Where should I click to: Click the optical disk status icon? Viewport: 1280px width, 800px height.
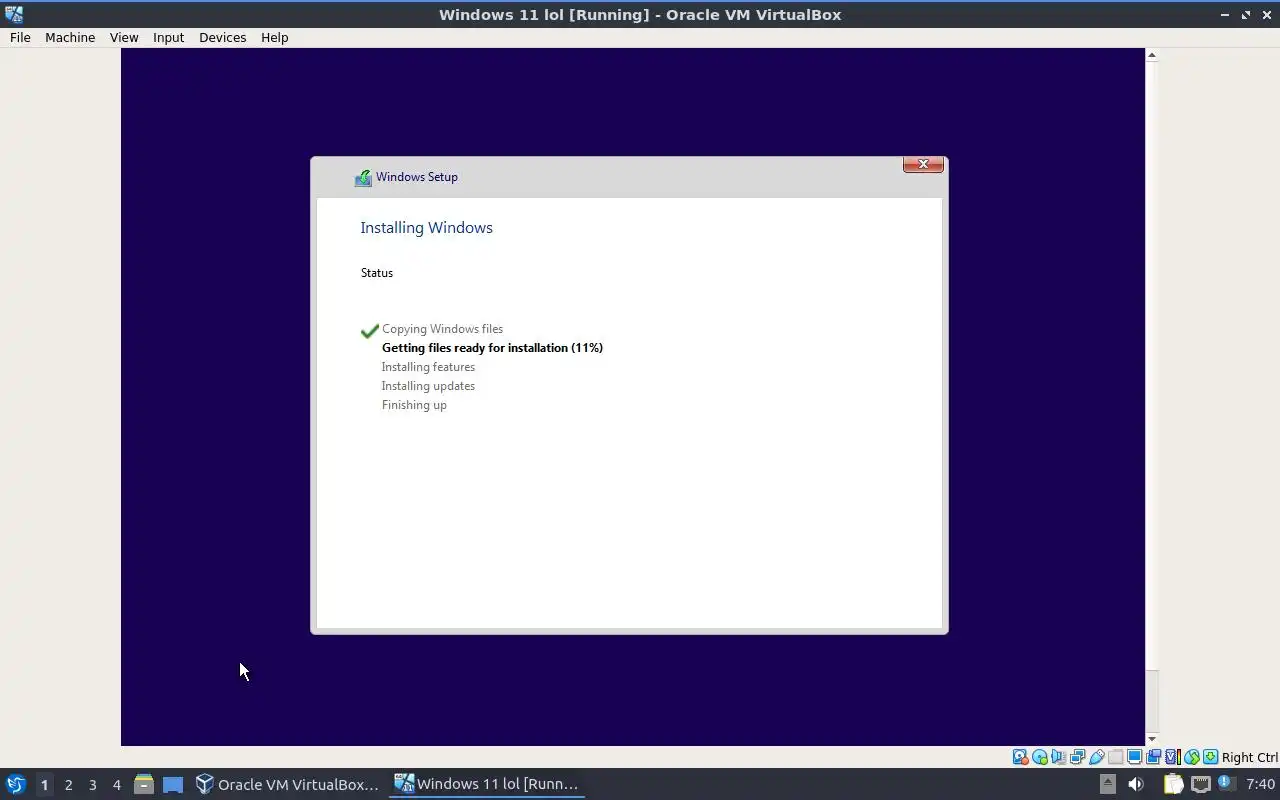pos(1040,757)
